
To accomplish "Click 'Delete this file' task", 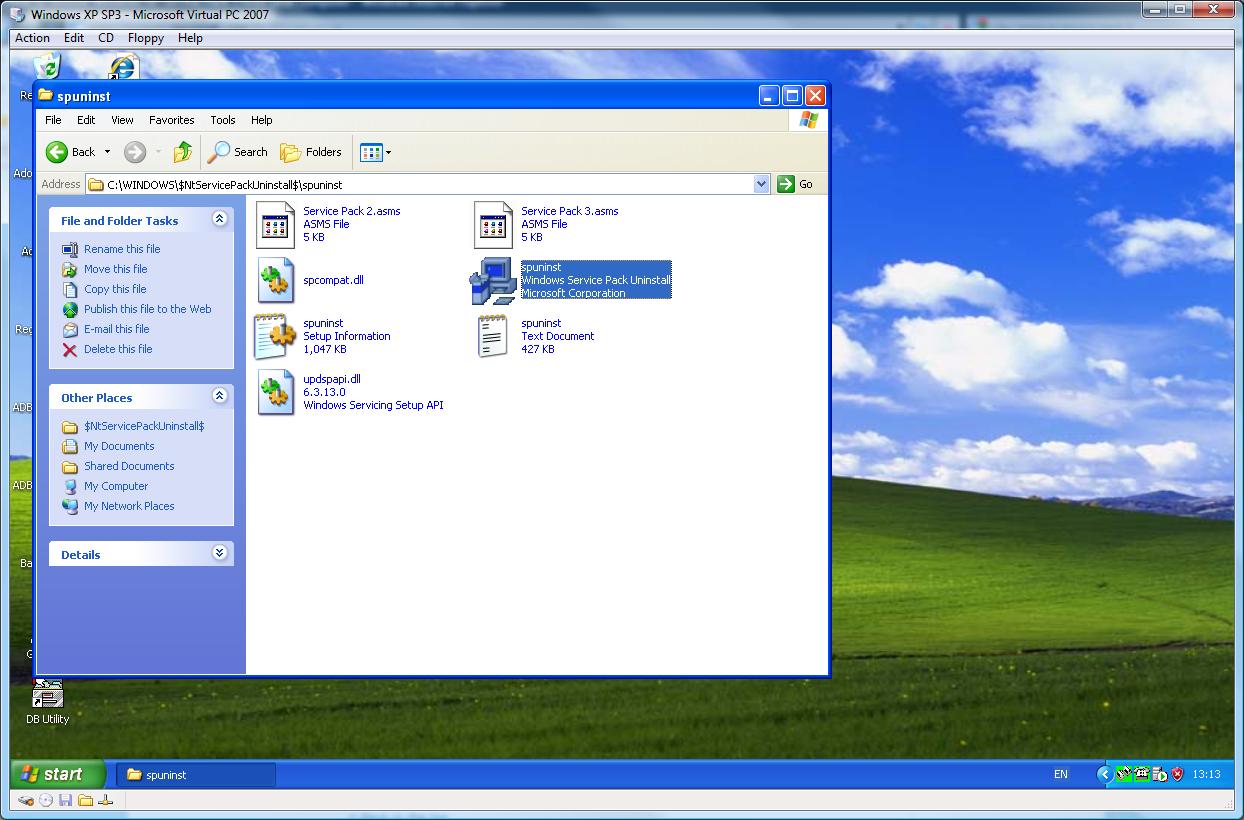I will click(x=118, y=349).
